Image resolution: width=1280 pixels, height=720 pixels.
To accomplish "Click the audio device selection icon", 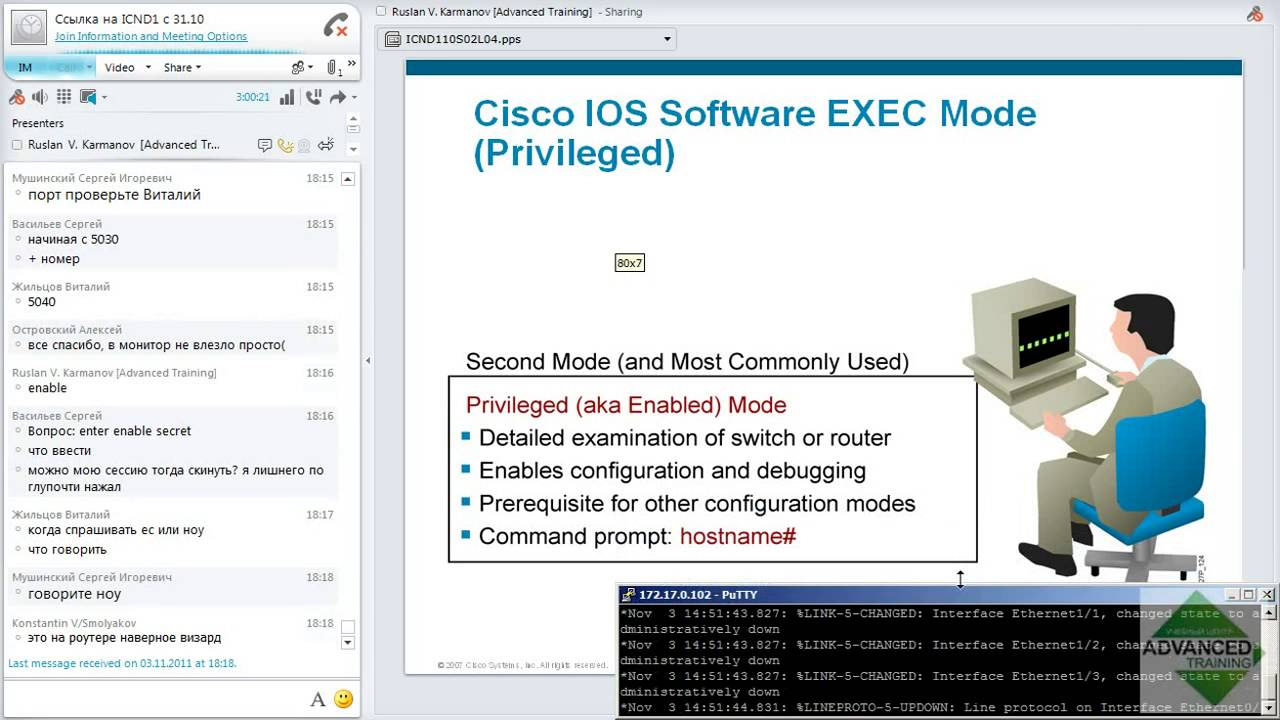I will (x=88, y=97).
